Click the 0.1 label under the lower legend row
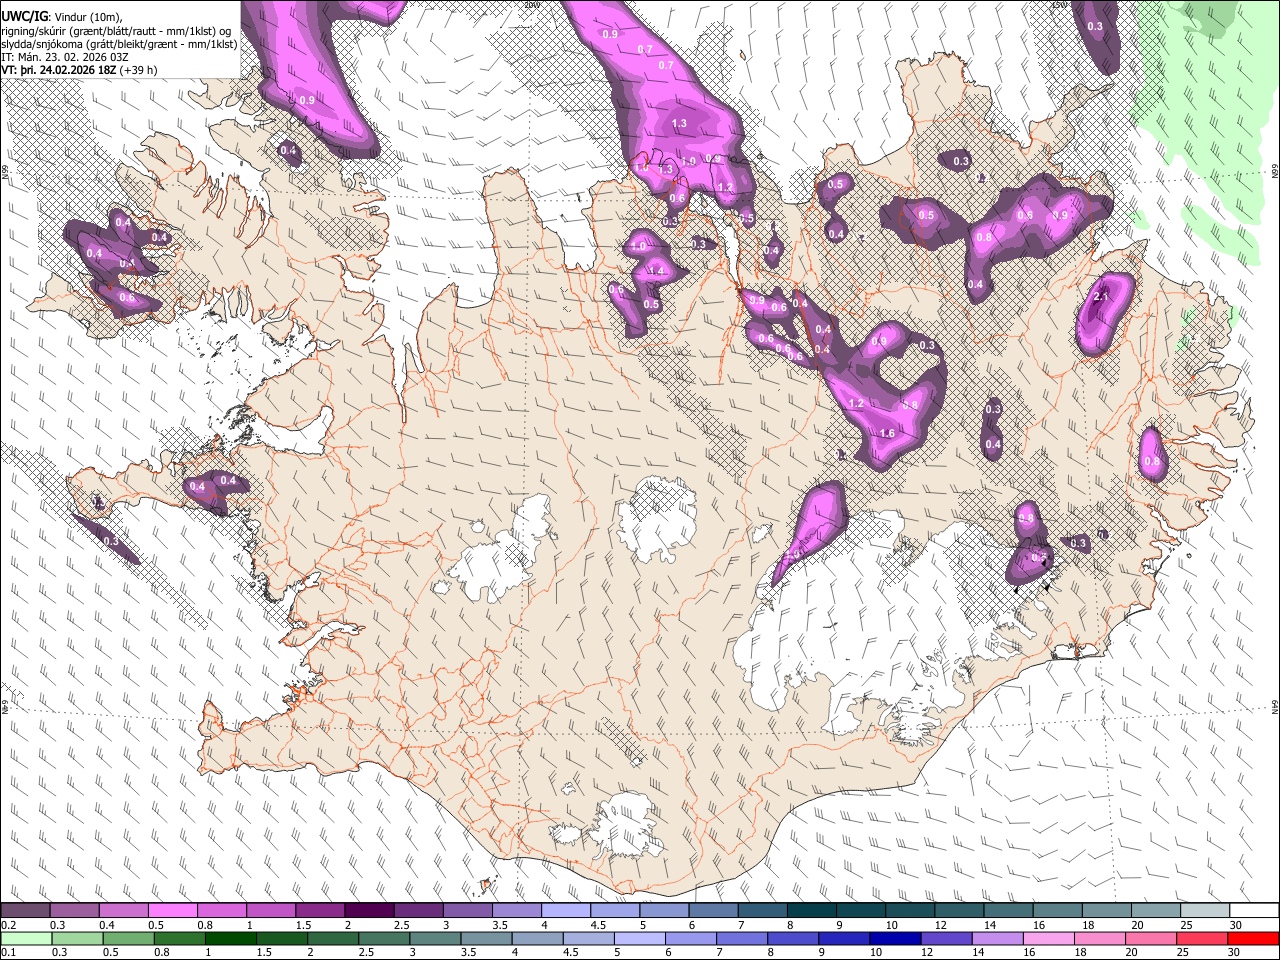This screenshot has width=1280, height=960. pyautogui.click(x=7, y=952)
